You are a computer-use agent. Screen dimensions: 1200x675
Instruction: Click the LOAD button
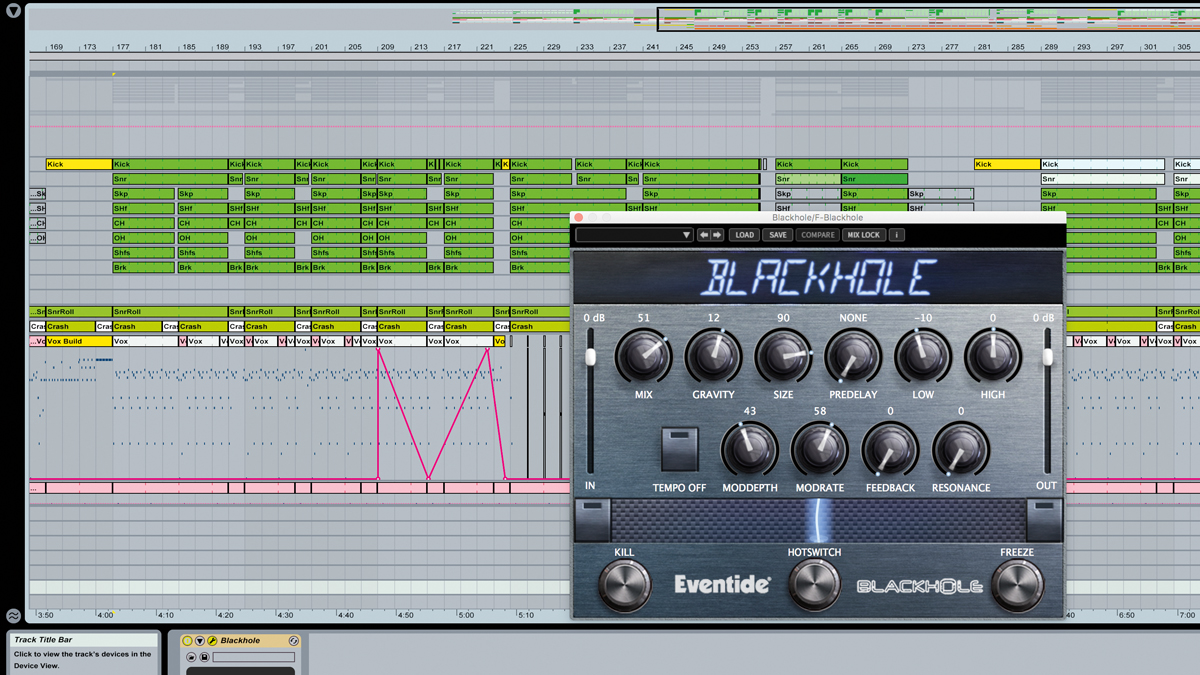click(x=744, y=235)
